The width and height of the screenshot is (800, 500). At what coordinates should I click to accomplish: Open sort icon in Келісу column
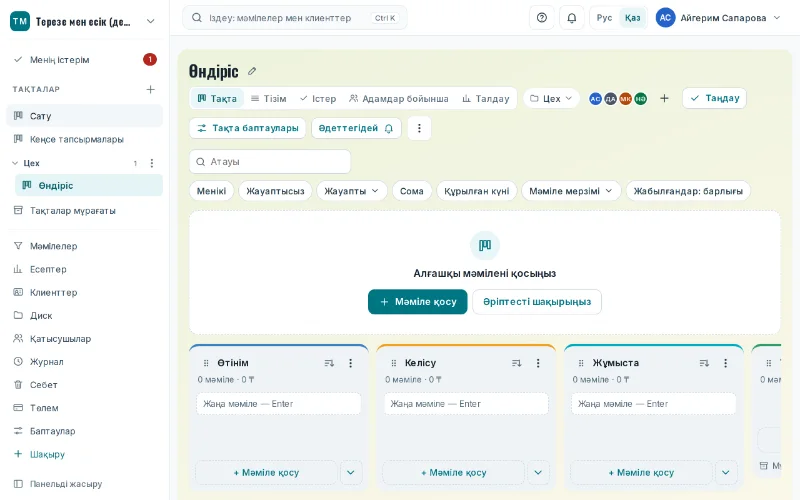[517, 363]
